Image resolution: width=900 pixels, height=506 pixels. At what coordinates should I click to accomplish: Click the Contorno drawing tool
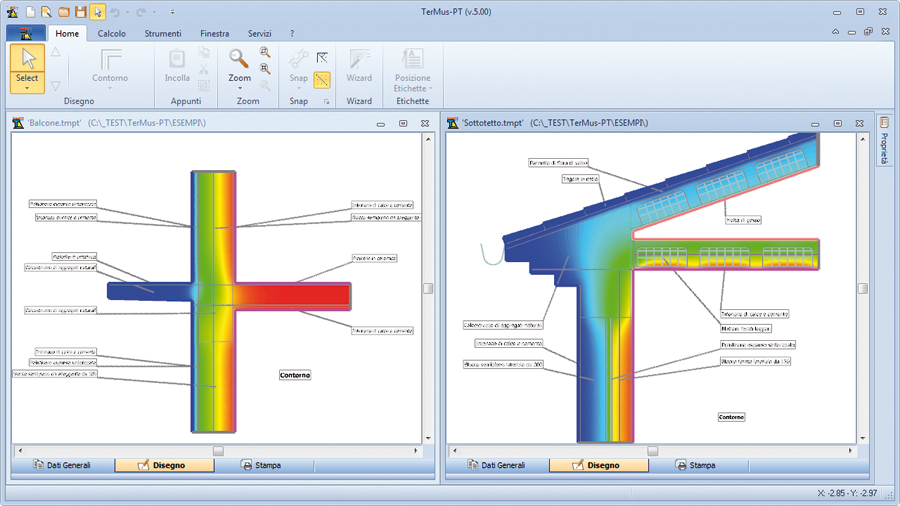(110, 60)
